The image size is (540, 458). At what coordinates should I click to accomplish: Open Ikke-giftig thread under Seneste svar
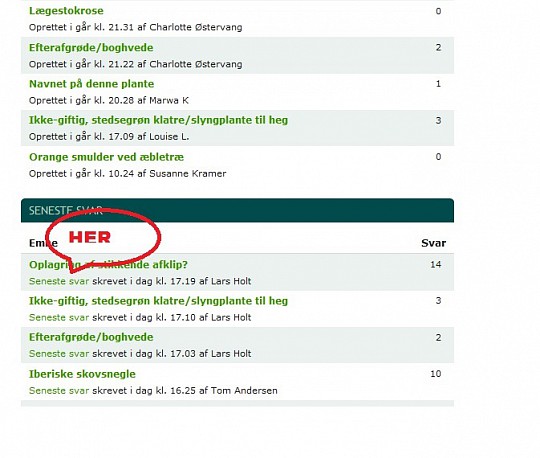coord(158,301)
